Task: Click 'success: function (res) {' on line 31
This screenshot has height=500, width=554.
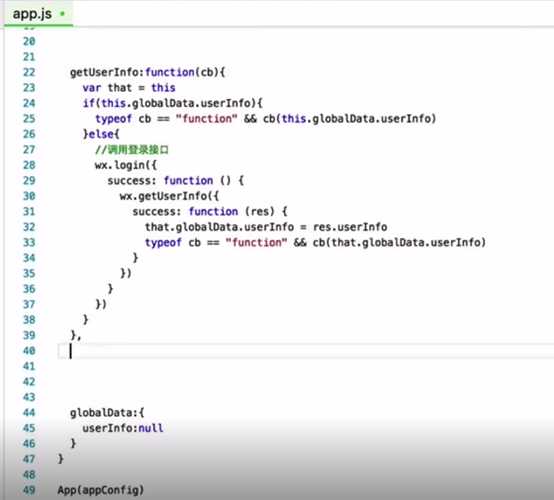Action: (x=210, y=211)
